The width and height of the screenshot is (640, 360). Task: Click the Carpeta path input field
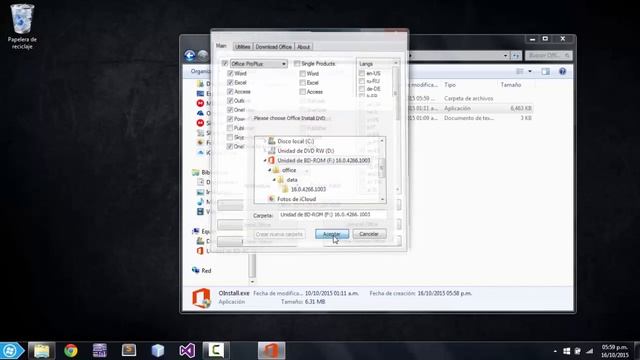coord(332,215)
